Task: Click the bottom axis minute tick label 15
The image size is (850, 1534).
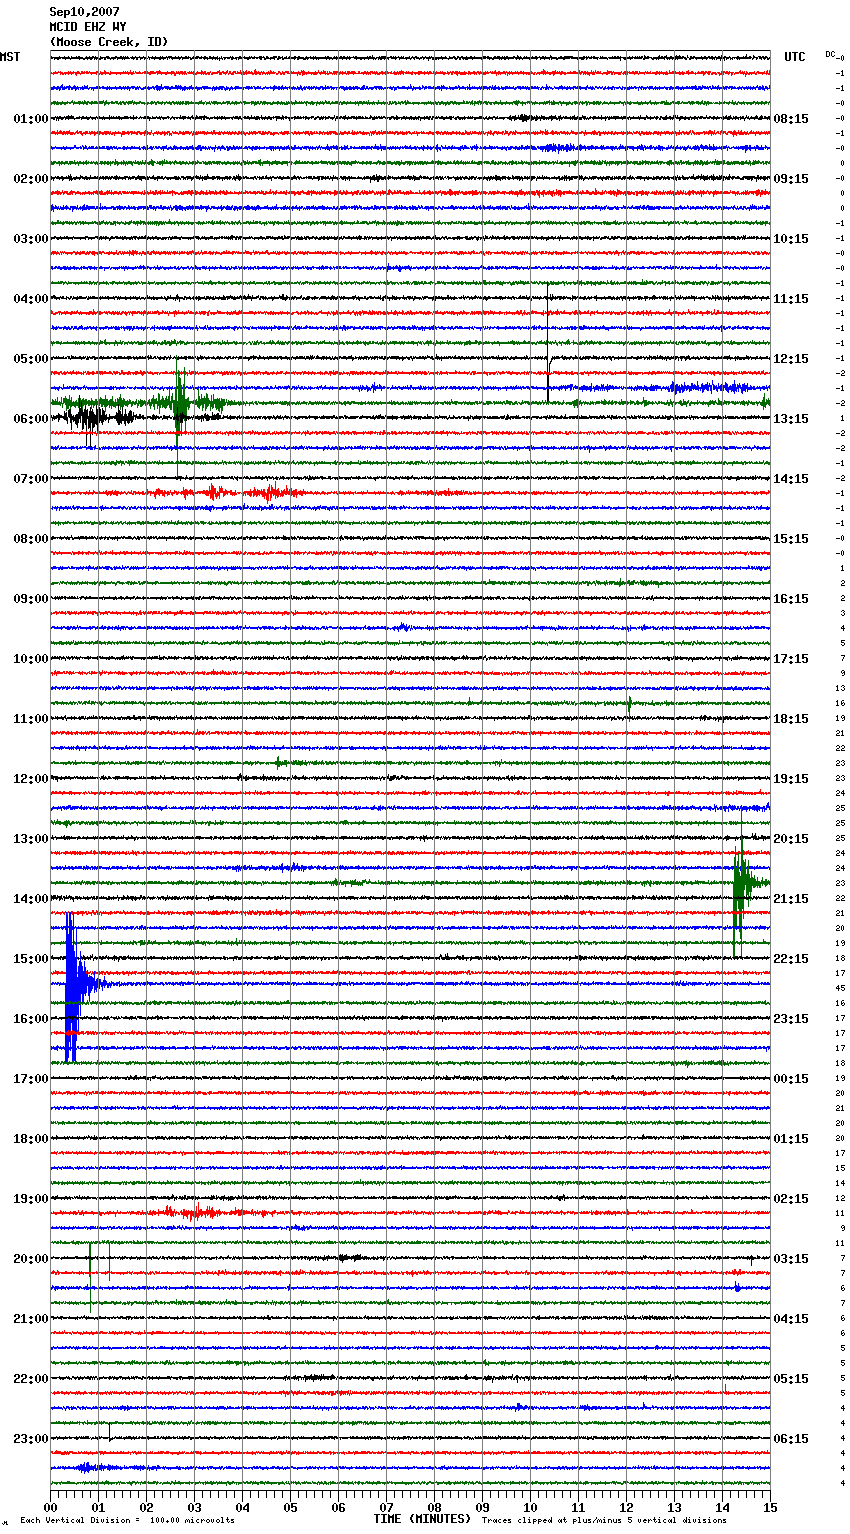Action: point(770,1507)
